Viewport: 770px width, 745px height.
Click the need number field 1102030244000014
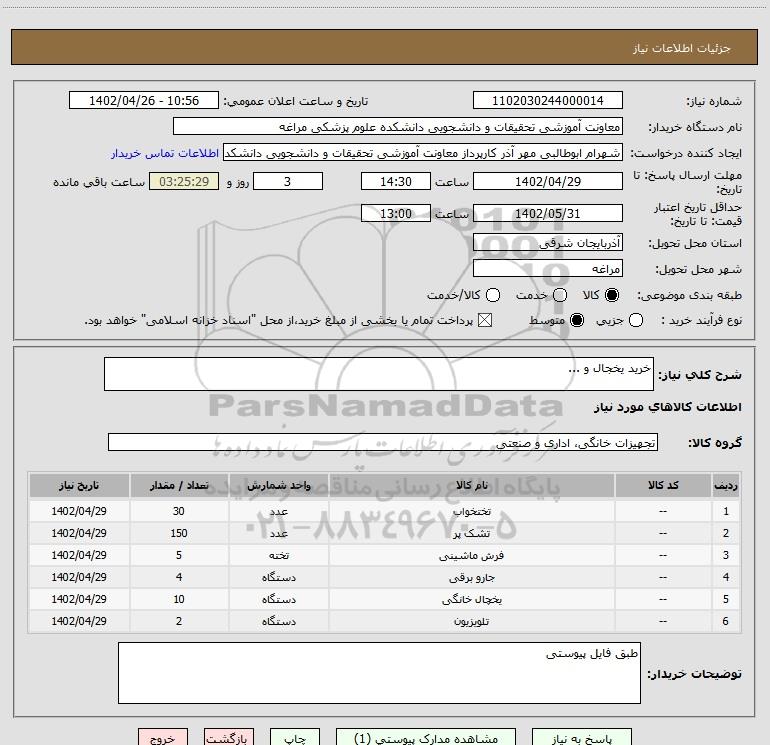coord(548,101)
